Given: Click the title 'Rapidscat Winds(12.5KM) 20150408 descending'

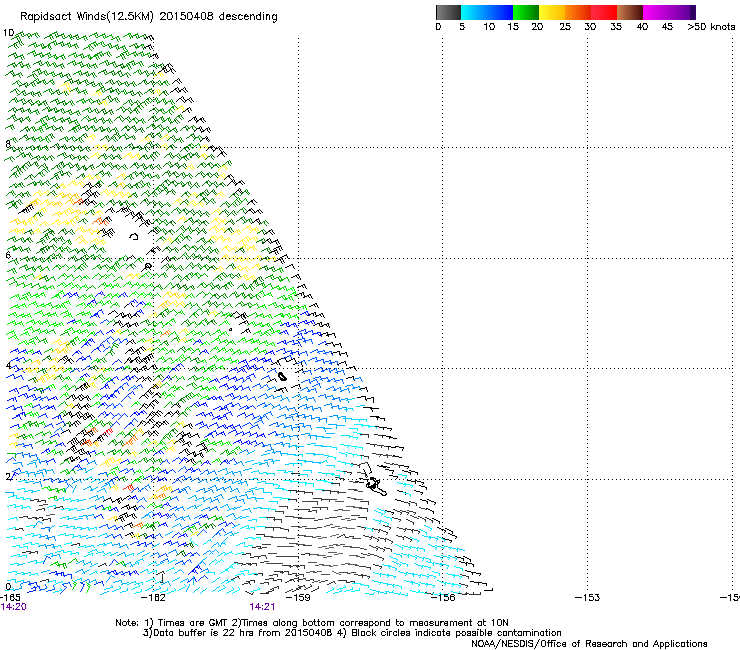Looking at the screenshot, I should (149, 17).
